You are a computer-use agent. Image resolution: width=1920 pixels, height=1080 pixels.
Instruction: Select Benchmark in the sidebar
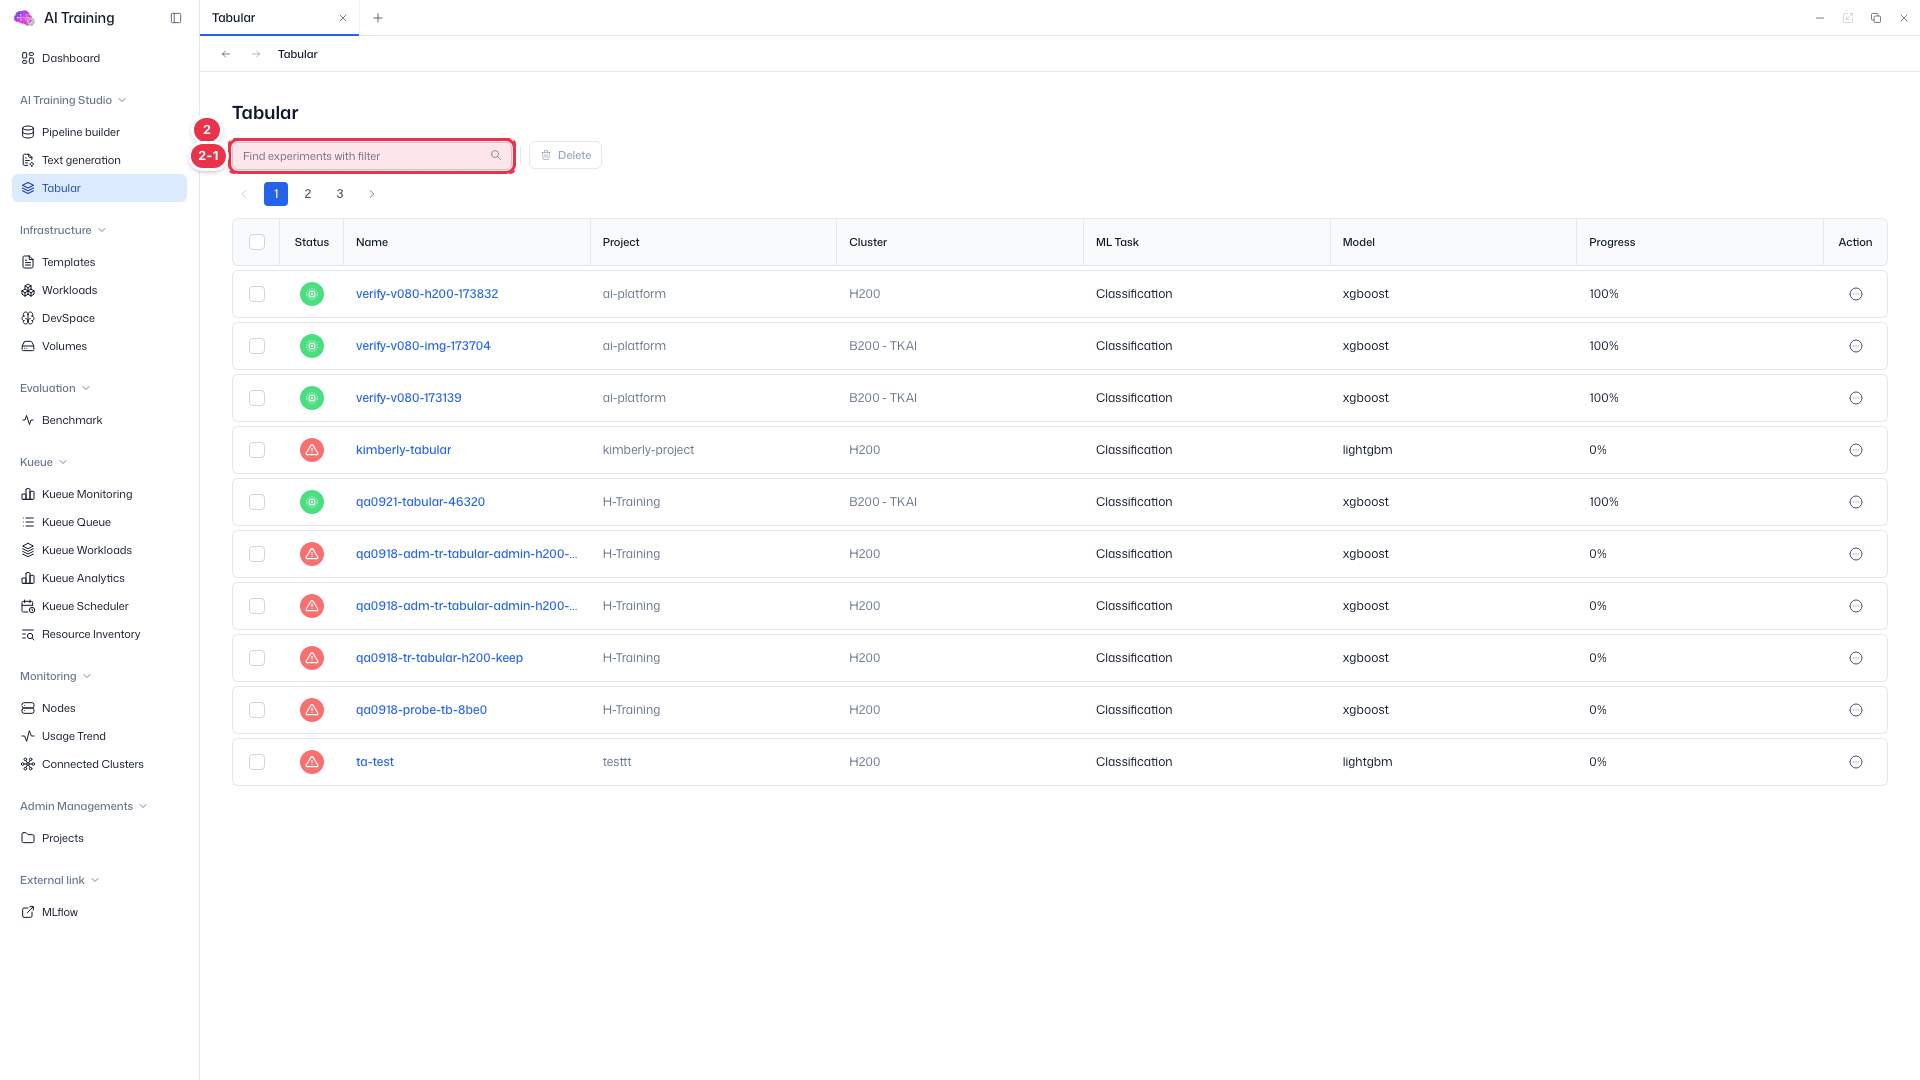tap(99, 420)
